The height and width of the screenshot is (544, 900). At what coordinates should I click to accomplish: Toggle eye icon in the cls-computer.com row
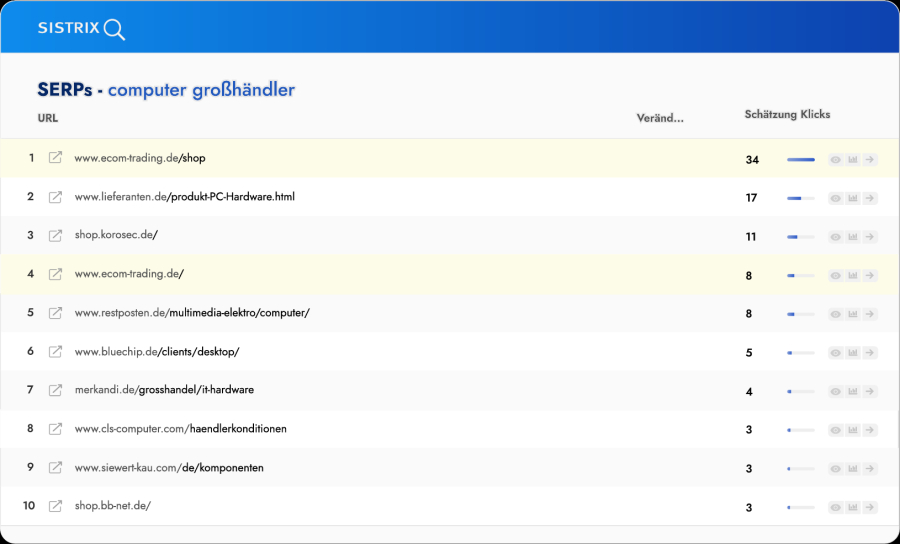point(836,430)
